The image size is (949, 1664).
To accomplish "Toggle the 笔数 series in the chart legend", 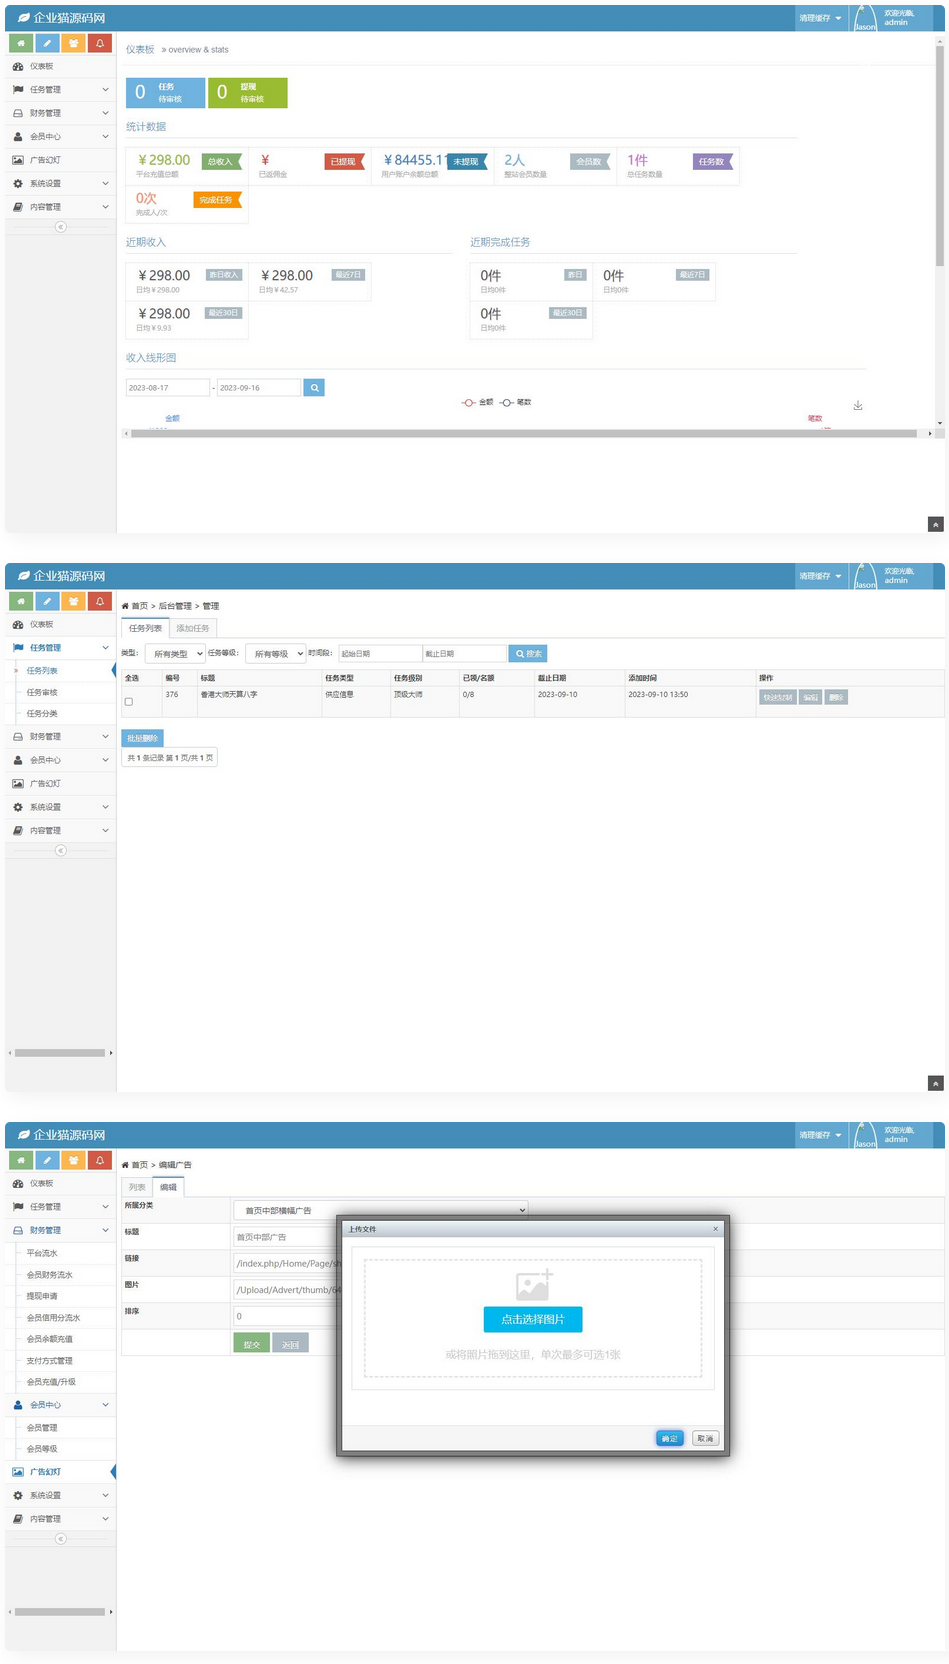I will tap(515, 402).
